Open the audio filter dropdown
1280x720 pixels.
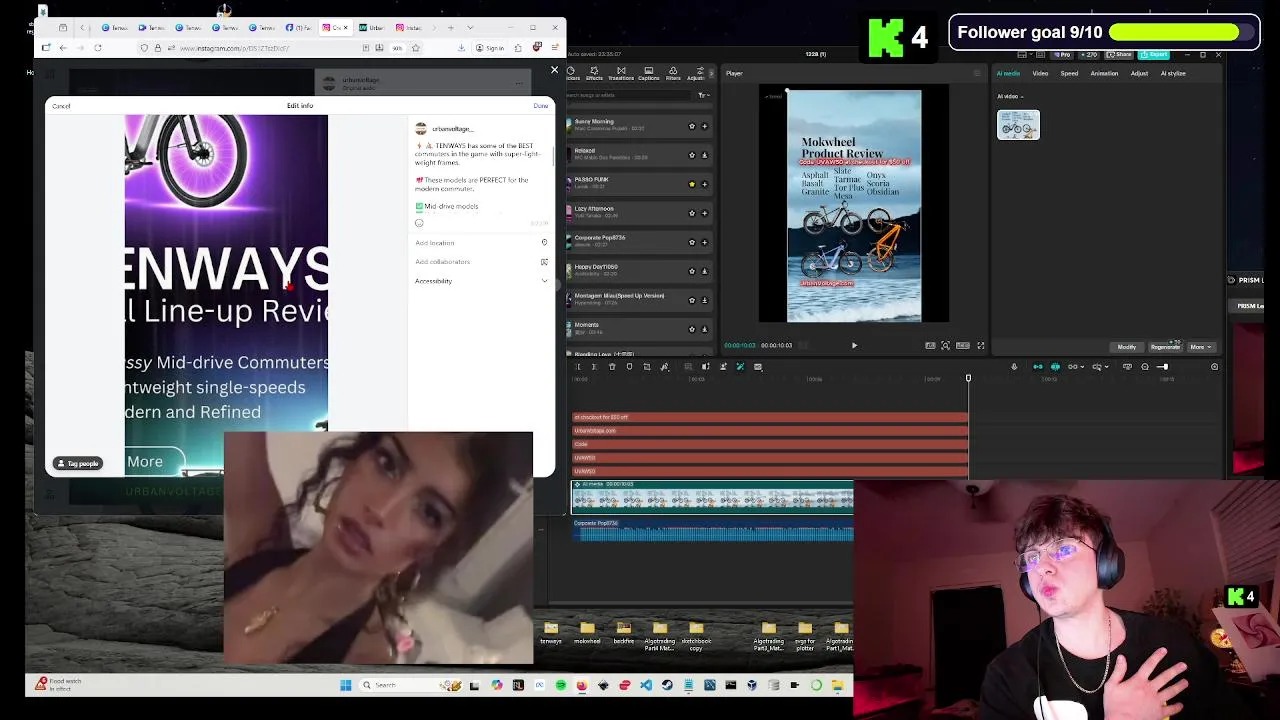pyautogui.click(x=703, y=95)
